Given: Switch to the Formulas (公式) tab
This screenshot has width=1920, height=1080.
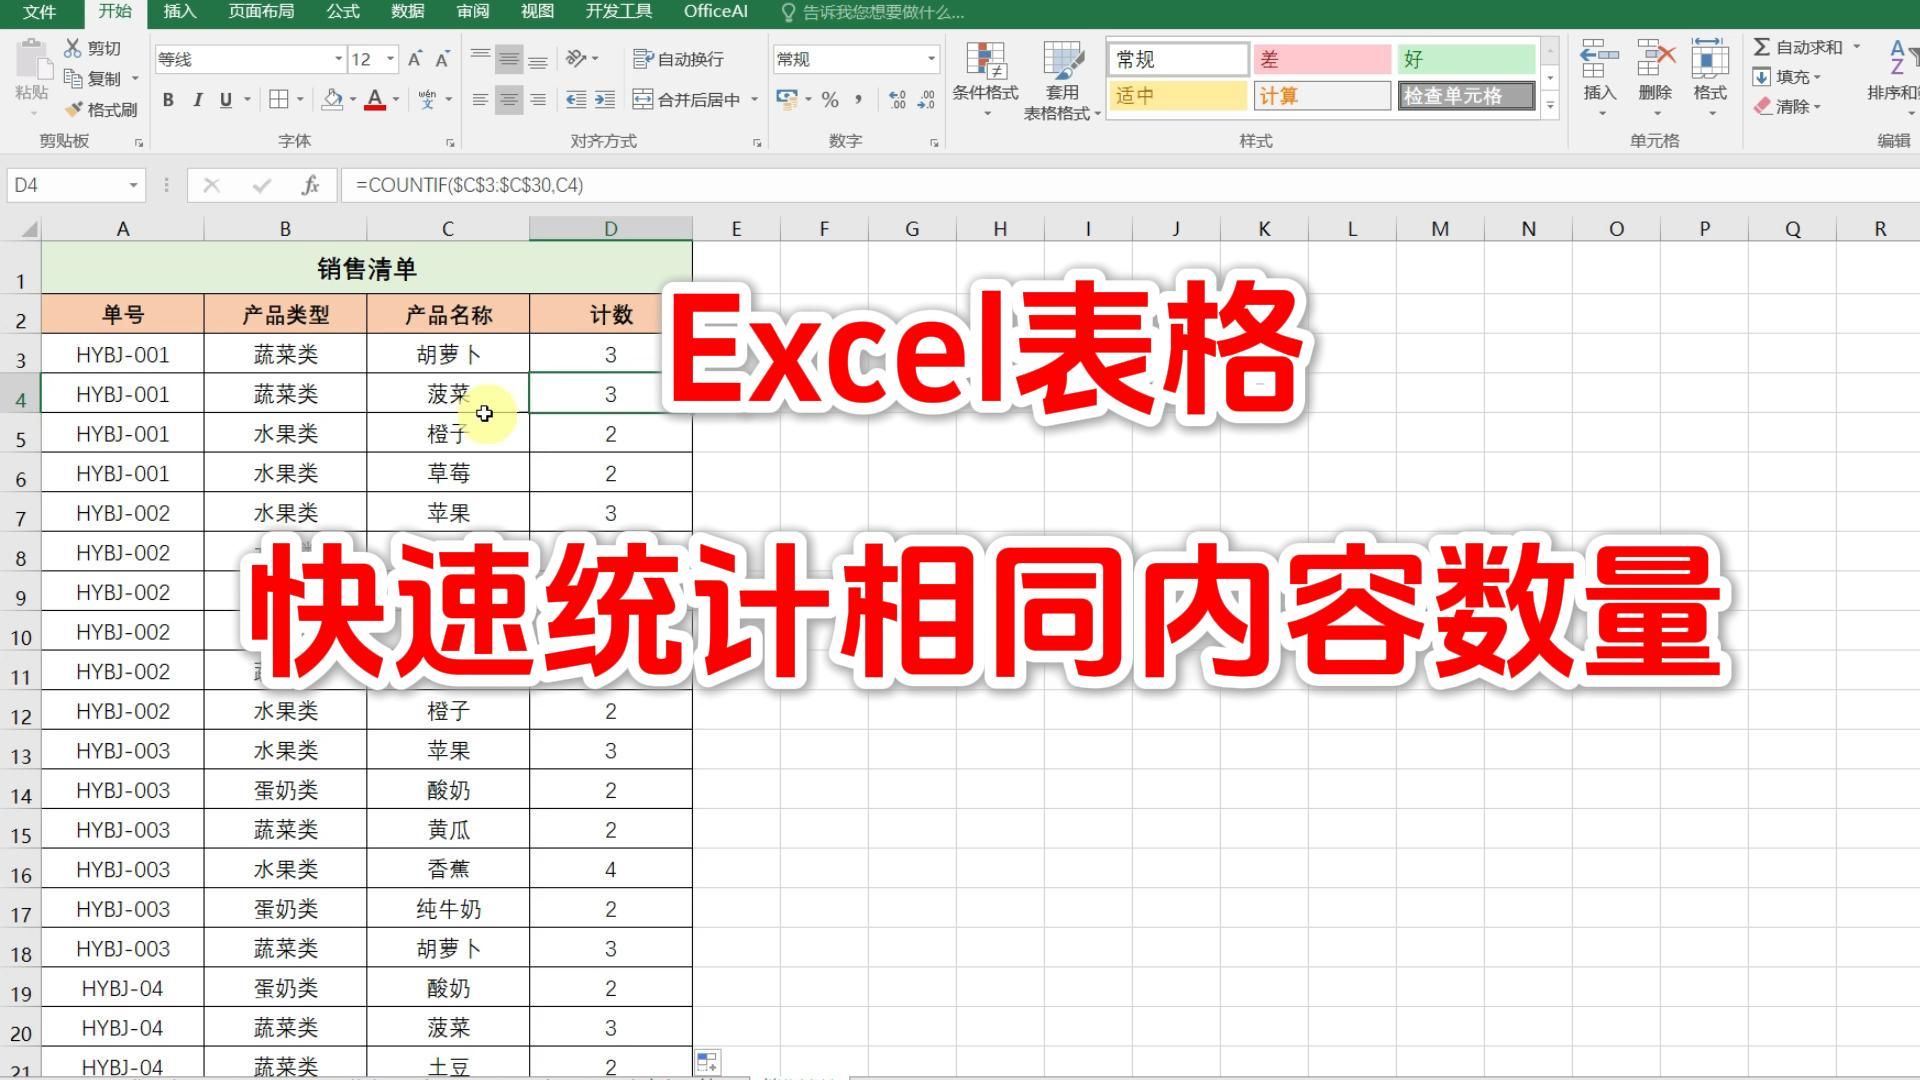Looking at the screenshot, I should click(x=343, y=12).
